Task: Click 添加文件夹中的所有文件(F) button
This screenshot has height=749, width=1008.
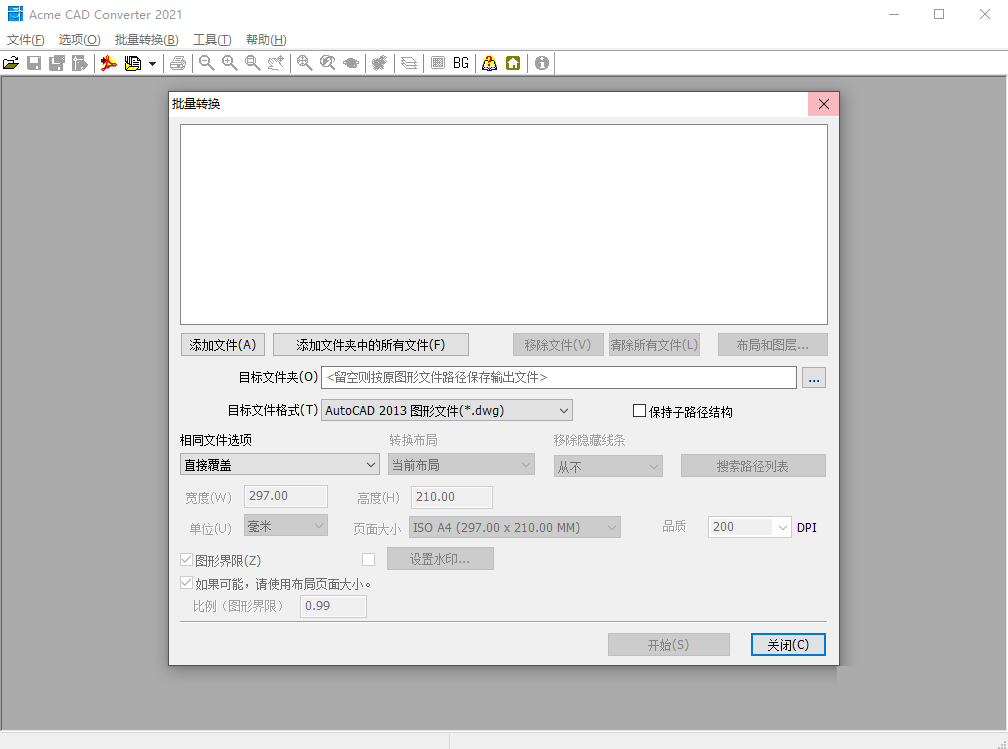Action: click(371, 345)
